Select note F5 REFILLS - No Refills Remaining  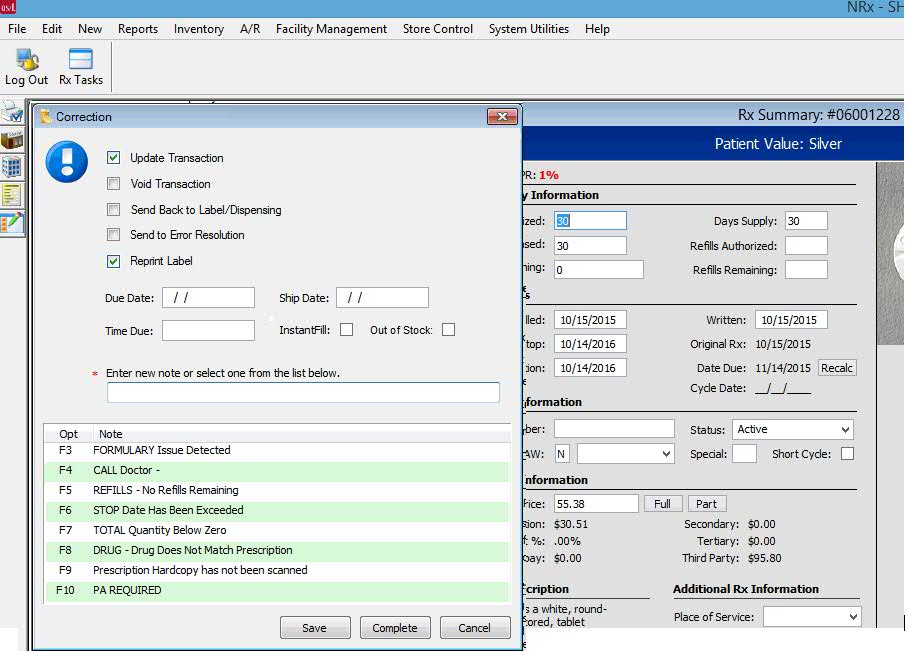(x=277, y=490)
